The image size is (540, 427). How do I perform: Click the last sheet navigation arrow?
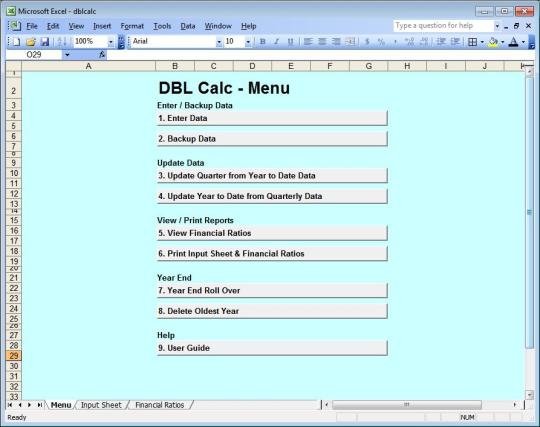40,405
